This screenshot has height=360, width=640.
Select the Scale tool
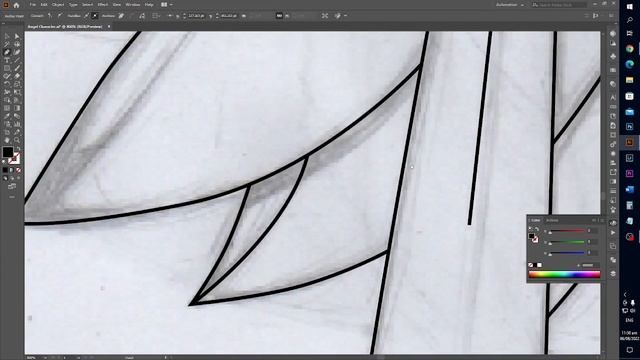tap(17, 84)
